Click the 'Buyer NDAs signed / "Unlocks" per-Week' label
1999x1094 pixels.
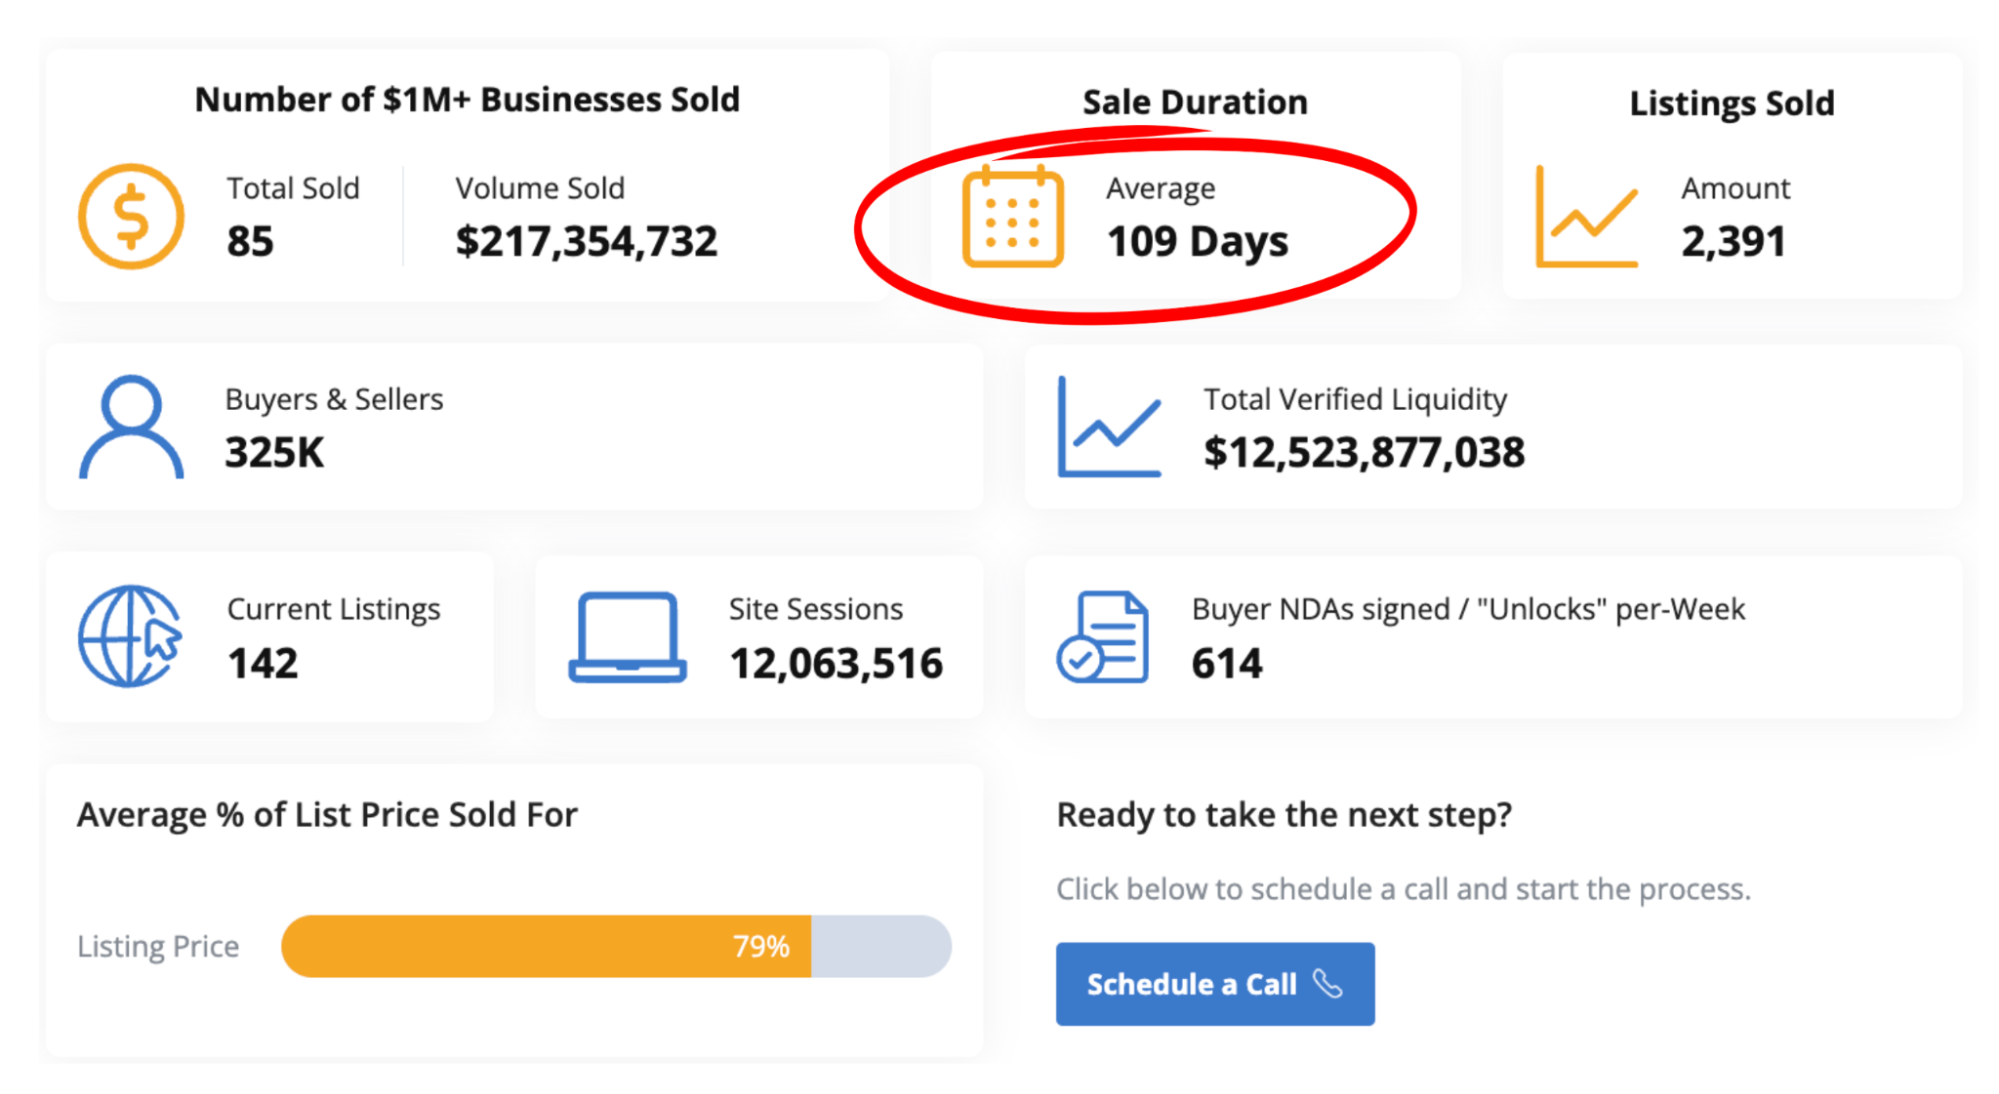(1468, 609)
